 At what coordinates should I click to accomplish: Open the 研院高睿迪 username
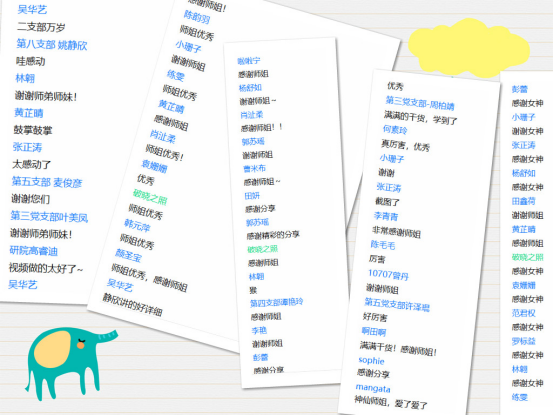[x=34, y=251]
